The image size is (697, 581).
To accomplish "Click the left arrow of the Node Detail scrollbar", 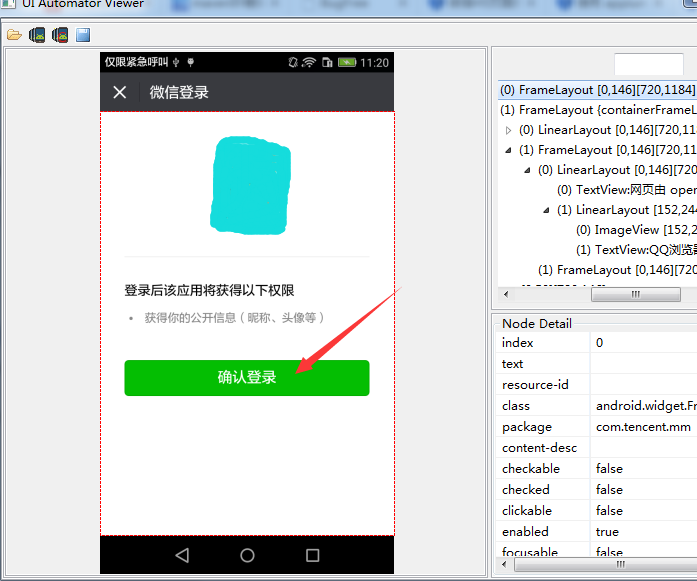I will click(x=504, y=565).
